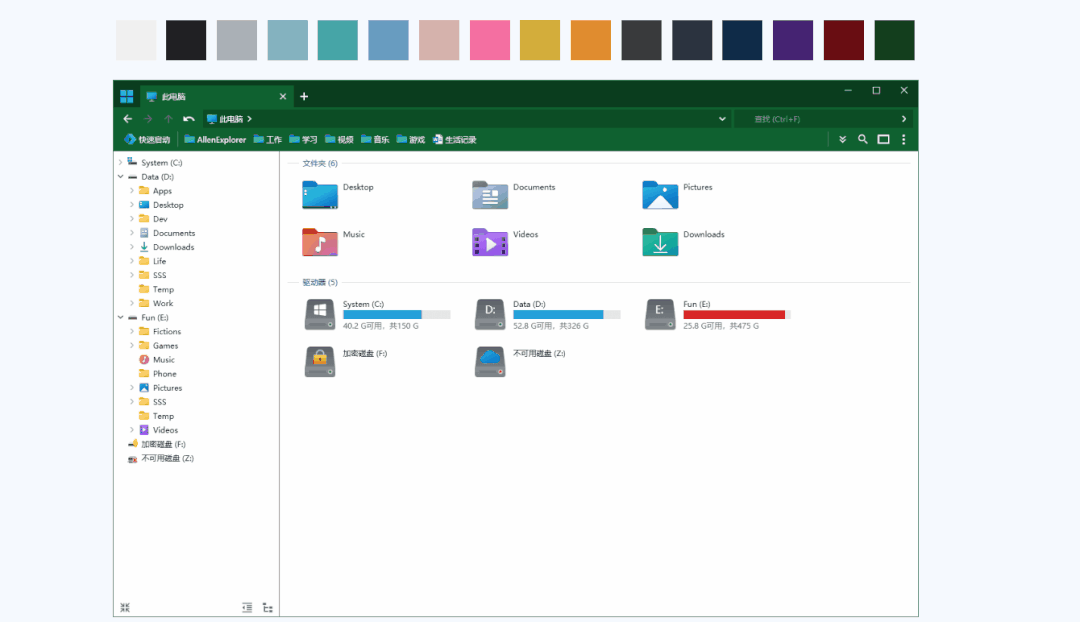Expand the Dev folder node
Image resolution: width=1080 pixels, height=622 pixels.
(x=132, y=219)
